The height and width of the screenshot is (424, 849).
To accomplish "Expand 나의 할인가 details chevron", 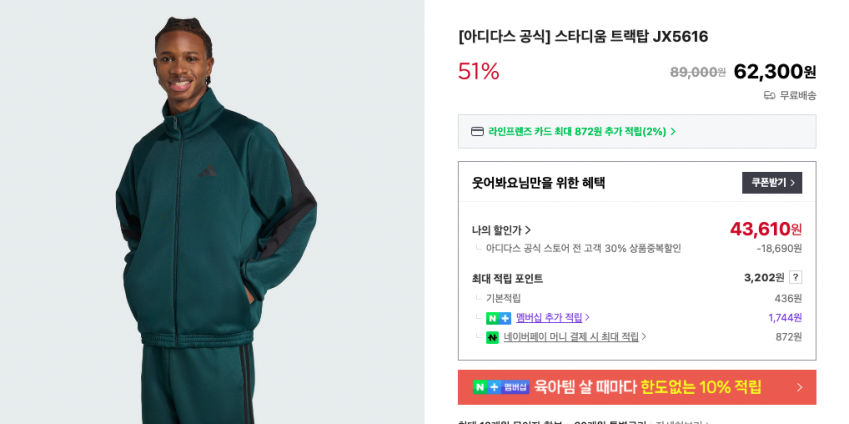I will tap(528, 230).
